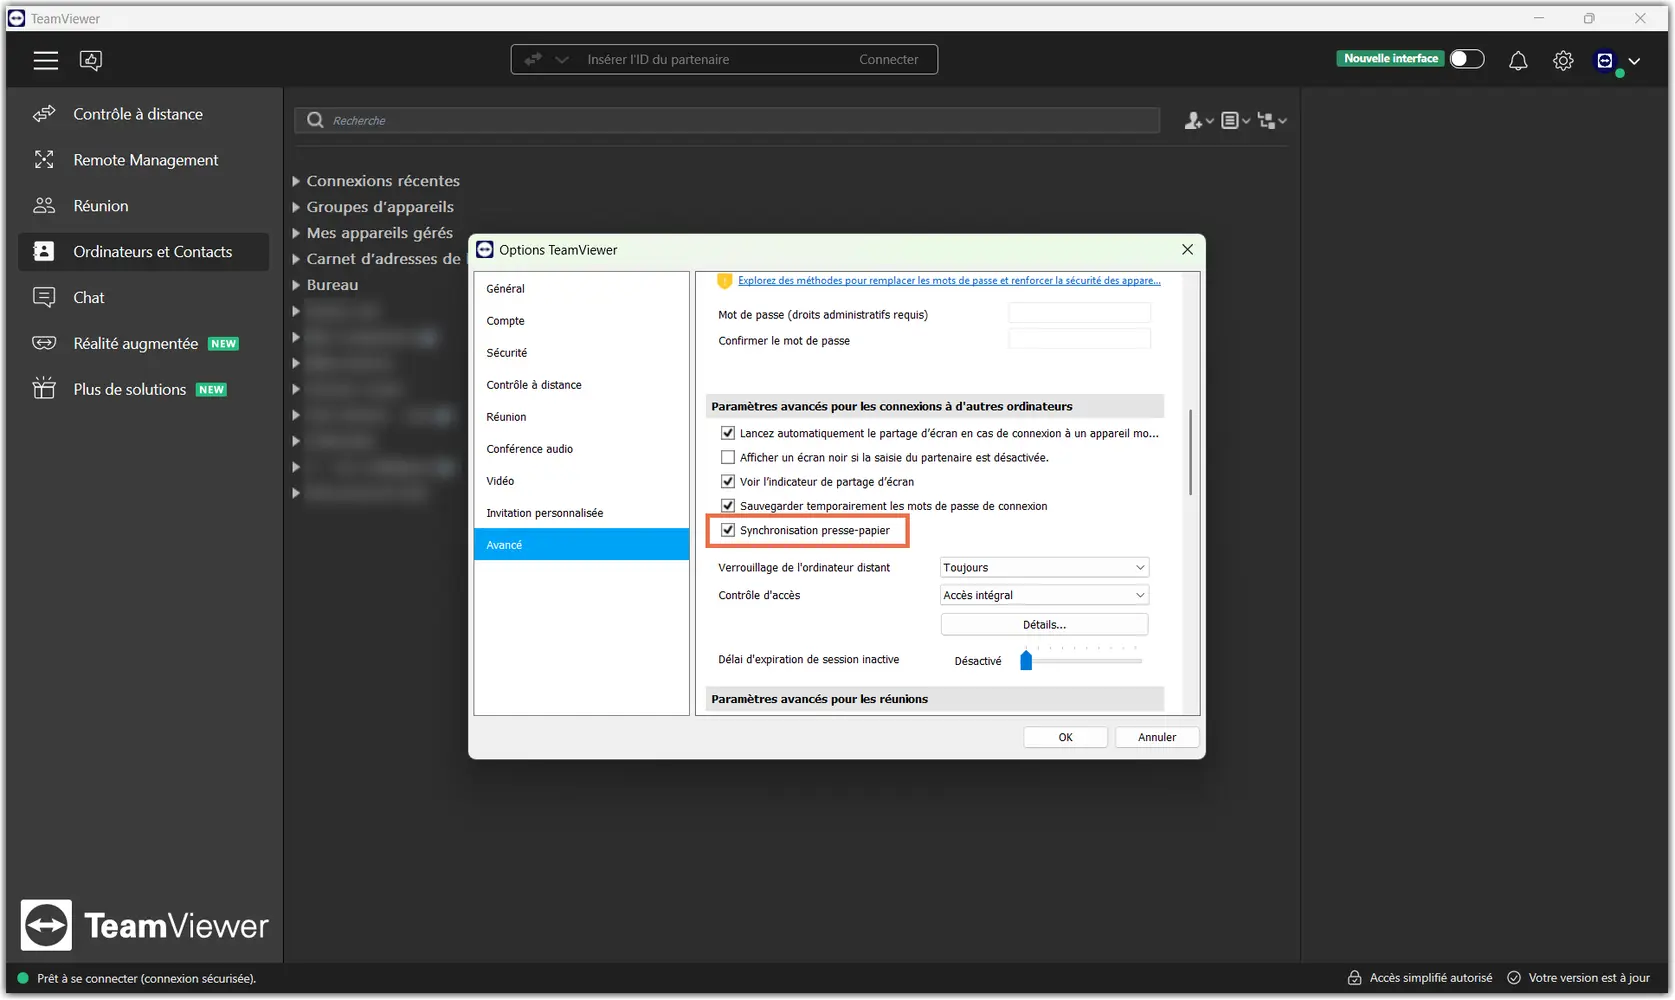Select Vidéo options category

click(x=582, y=481)
